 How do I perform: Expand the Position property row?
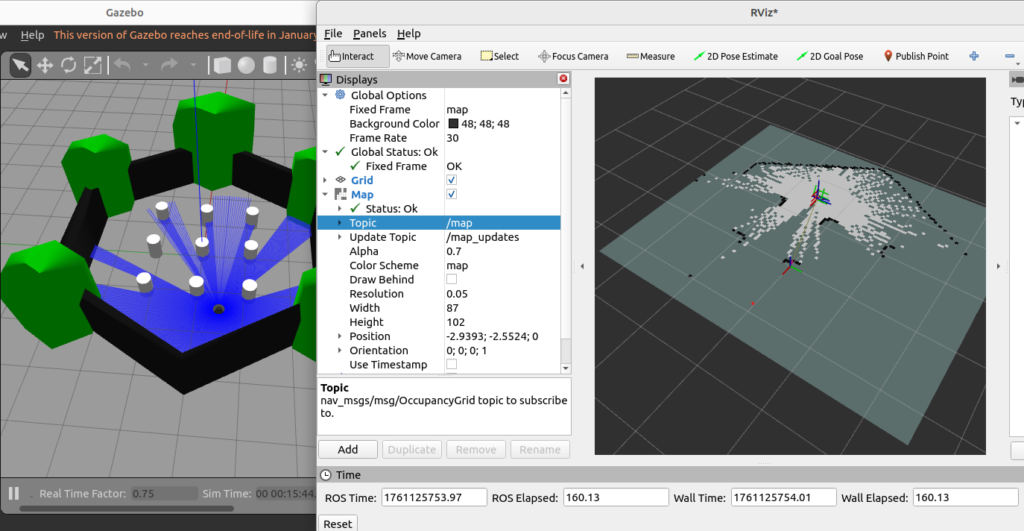(340, 336)
